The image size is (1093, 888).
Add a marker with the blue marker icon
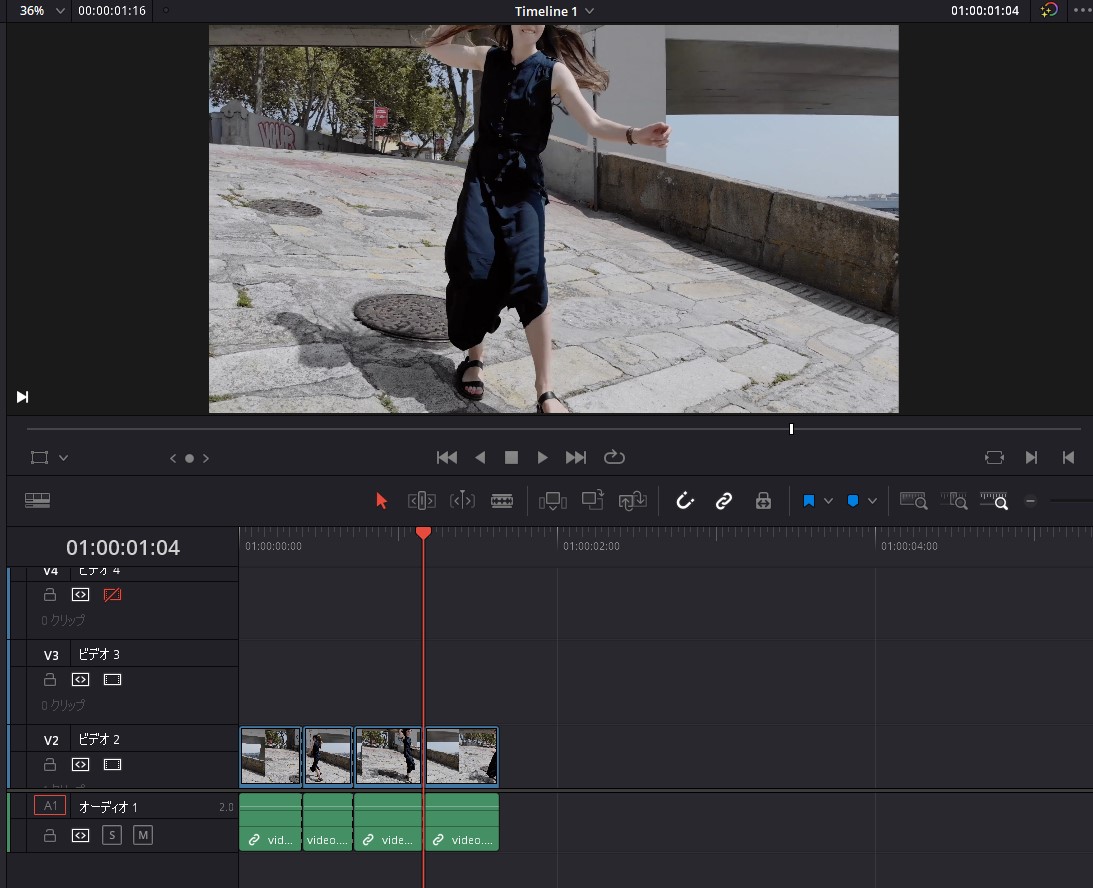point(853,500)
